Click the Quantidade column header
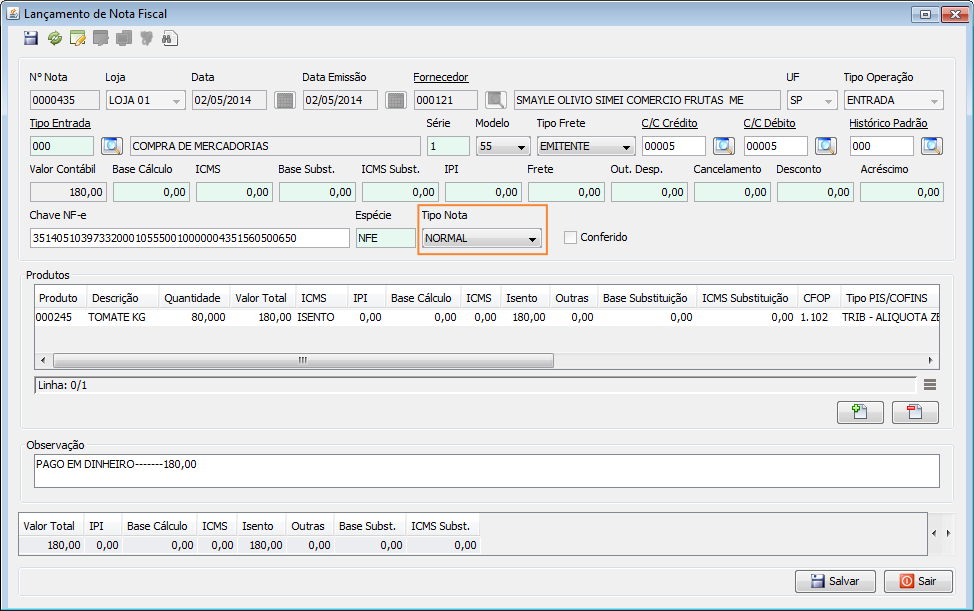The image size is (974, 611). 194,298
